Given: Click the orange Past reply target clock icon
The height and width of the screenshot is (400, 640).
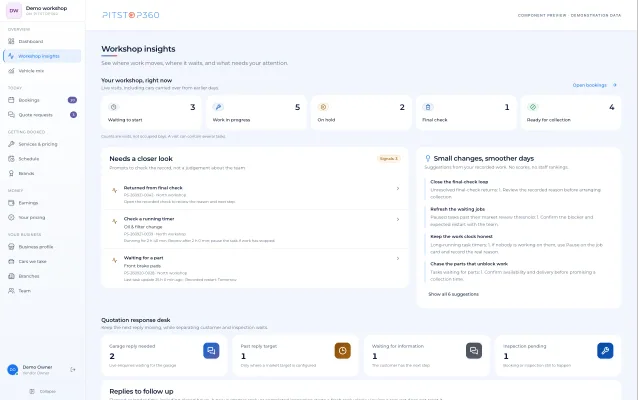Looking at the screenshot, I should click(342, 351).
